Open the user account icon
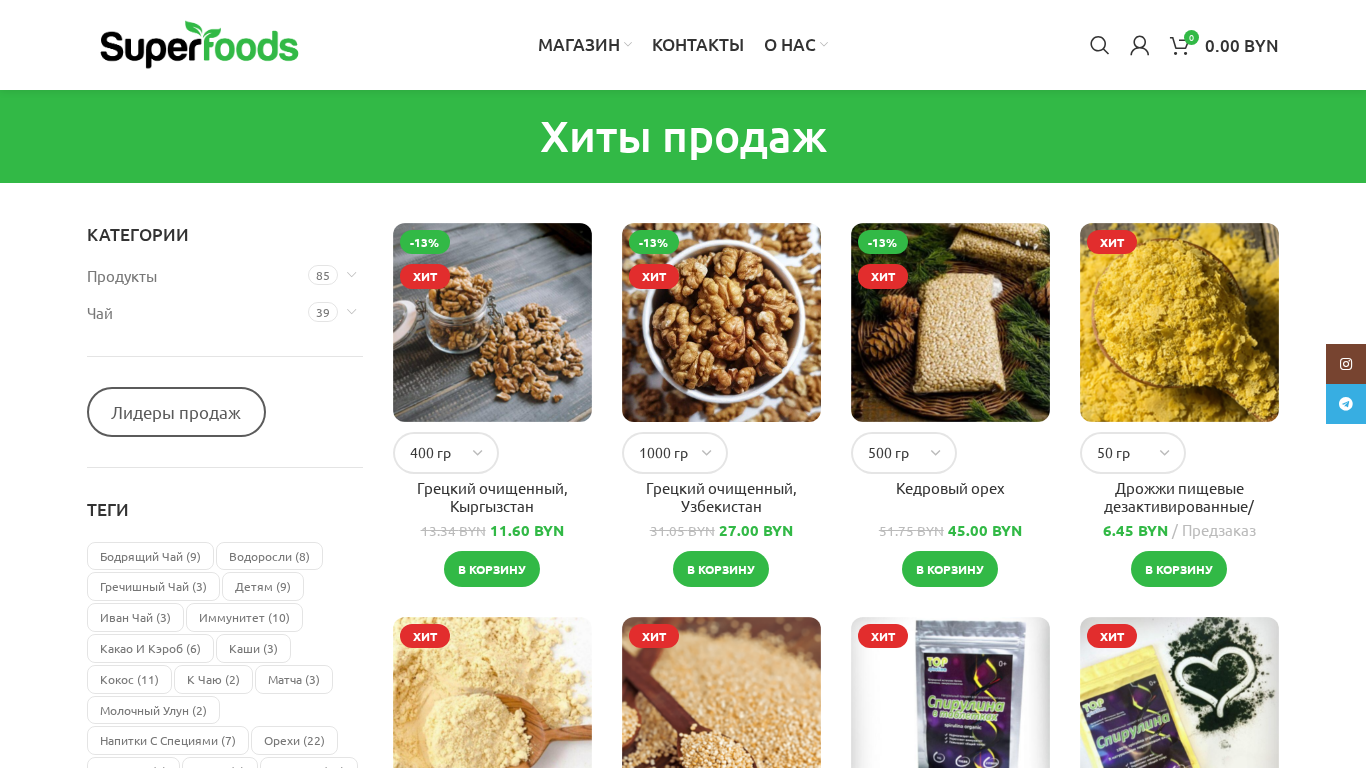The image size is (1366, 768). 1139,45
